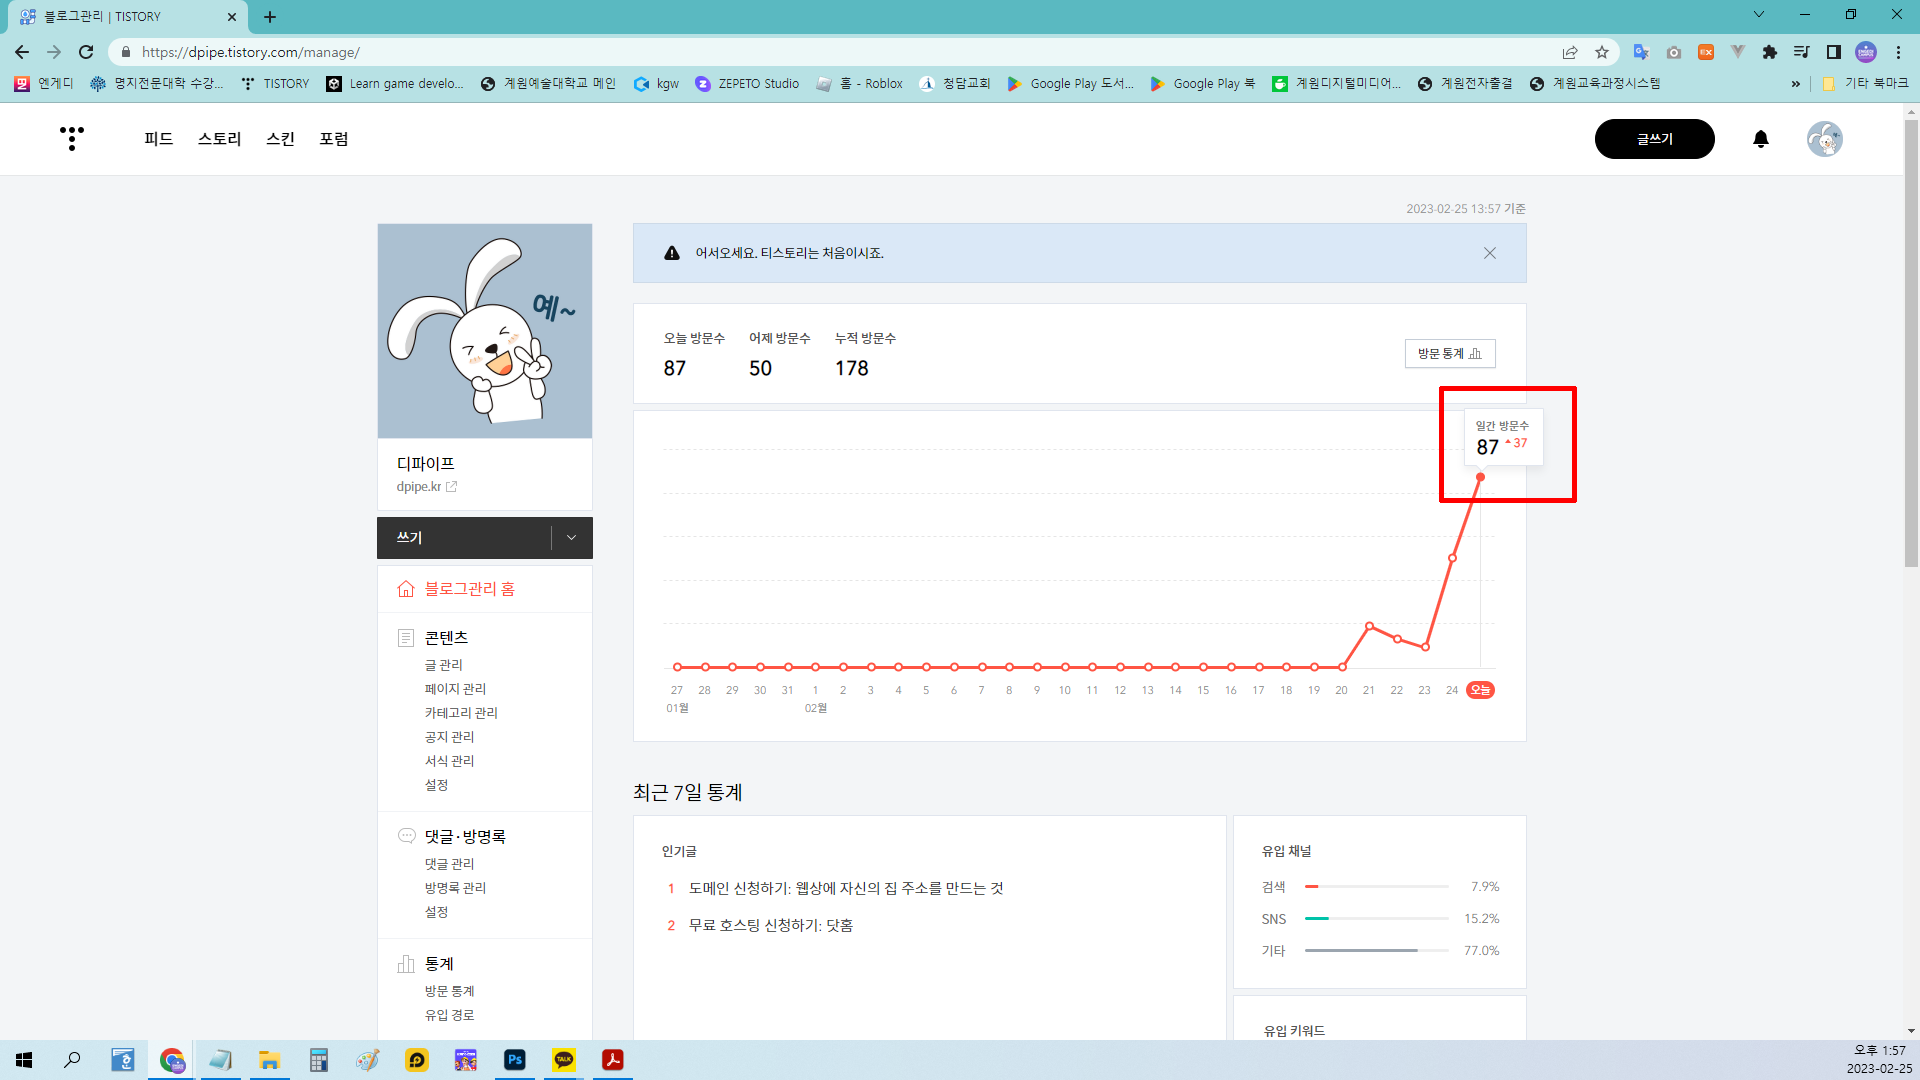
Task: Open 방명록 관리 in sidebar
Action: pyautogui.click(x=455, y=888)
